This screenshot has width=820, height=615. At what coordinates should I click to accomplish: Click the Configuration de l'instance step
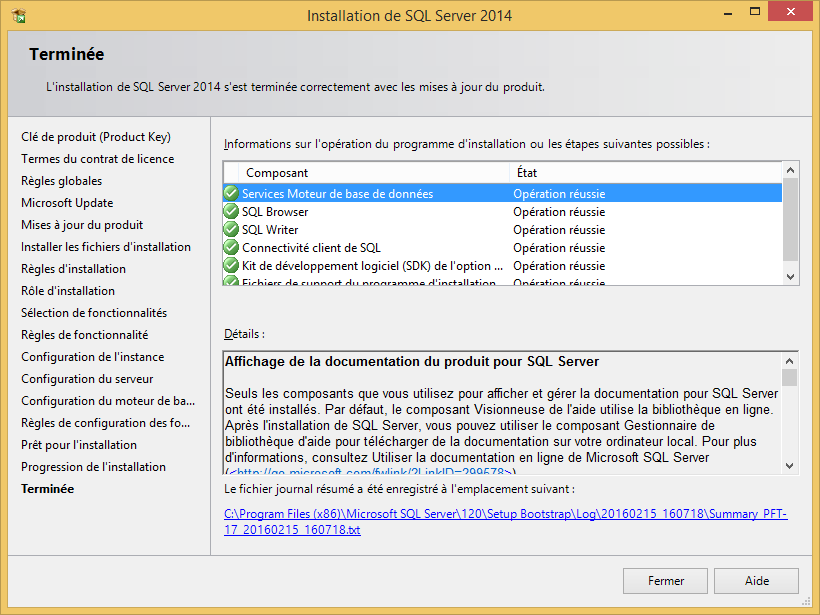[x=92, y=356]
